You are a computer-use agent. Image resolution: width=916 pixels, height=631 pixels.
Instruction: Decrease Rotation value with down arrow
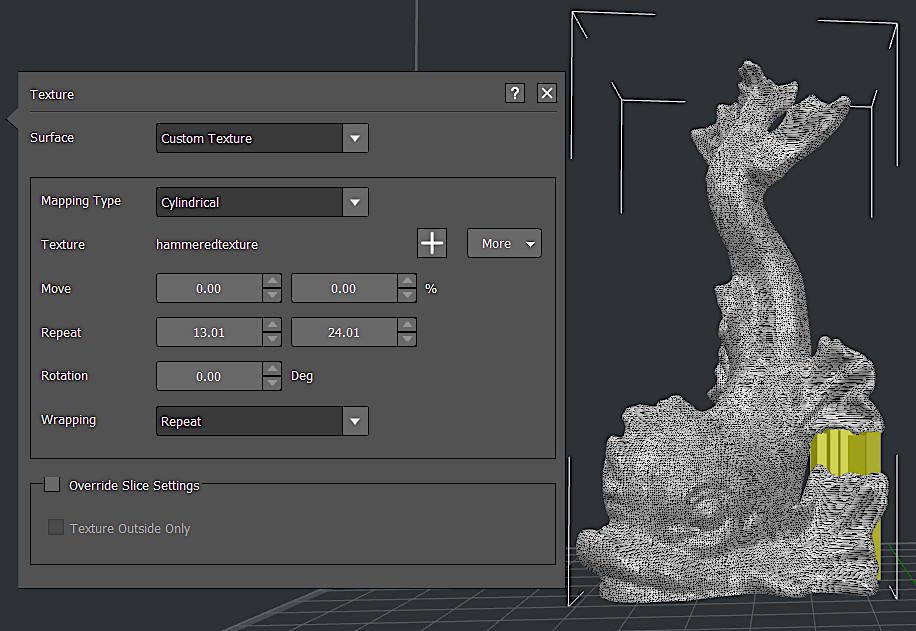tap(271, 383)
